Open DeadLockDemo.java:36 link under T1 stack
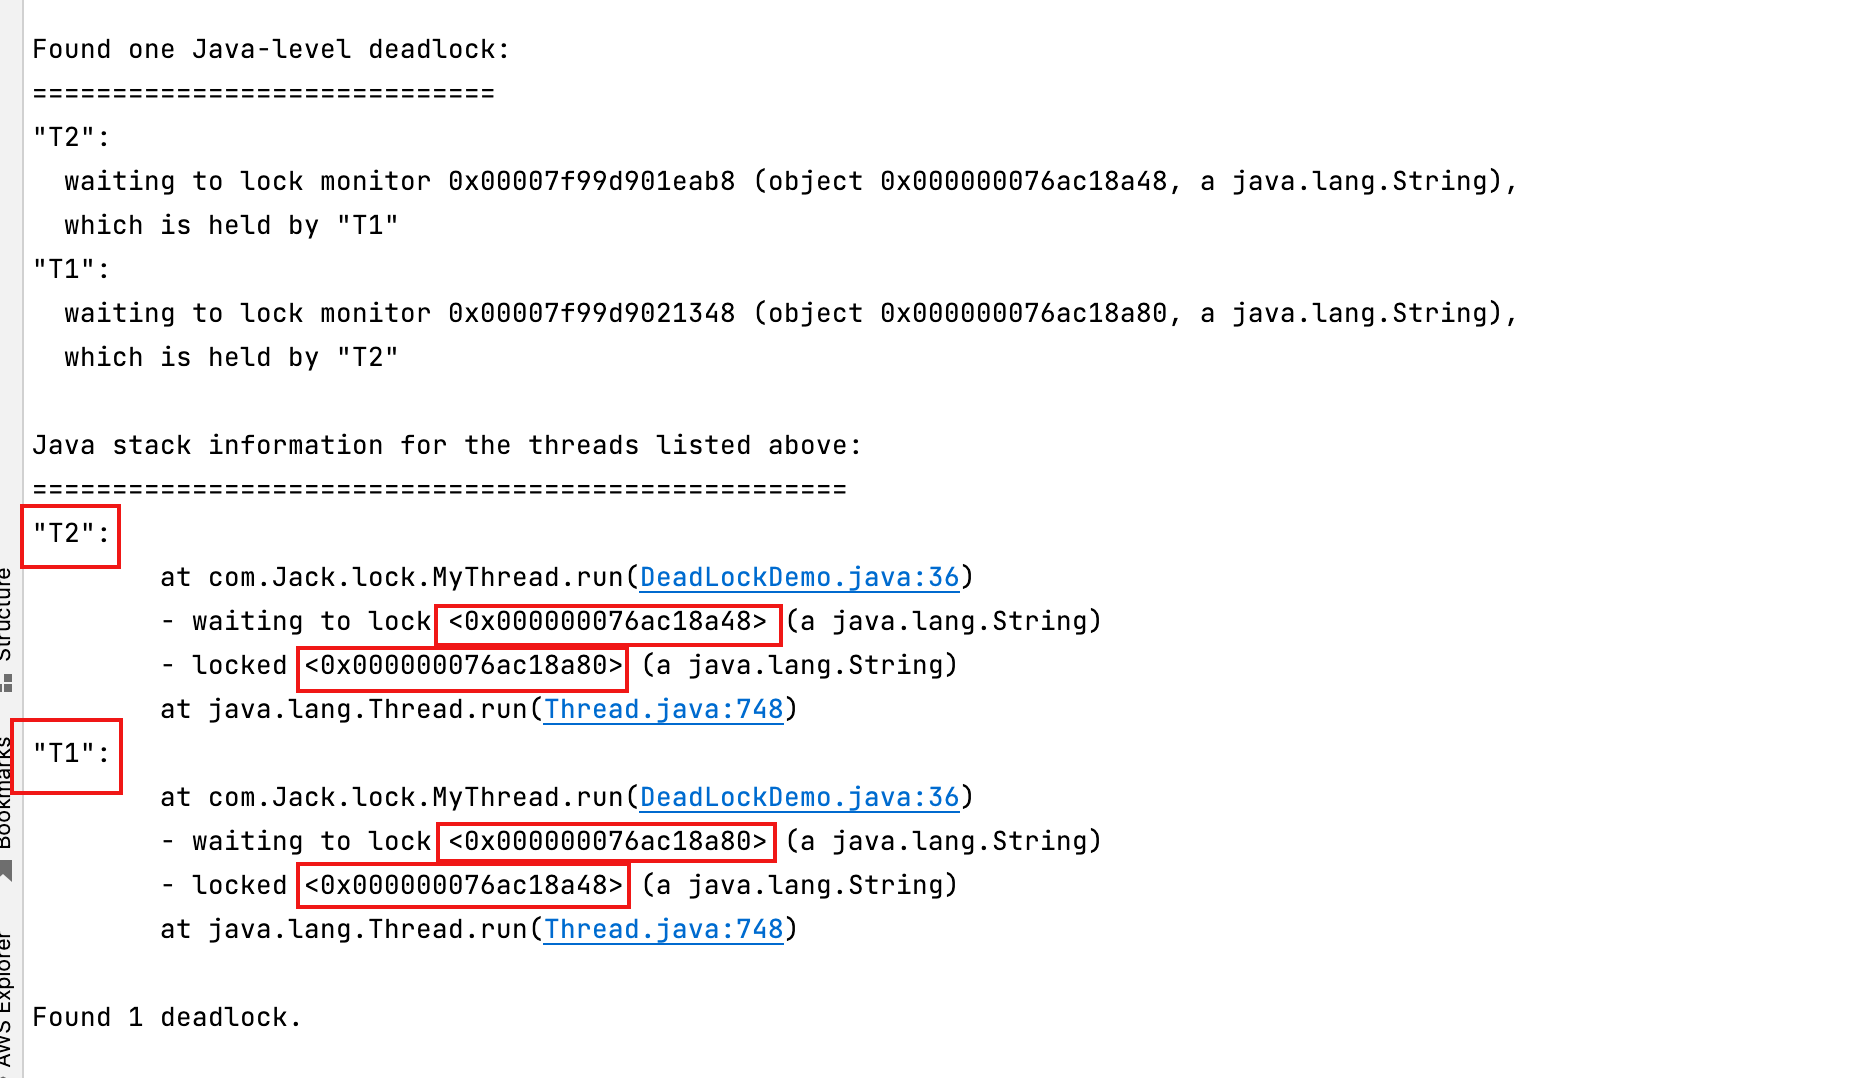This screenshot has height=1078, width=1856. 799,797
